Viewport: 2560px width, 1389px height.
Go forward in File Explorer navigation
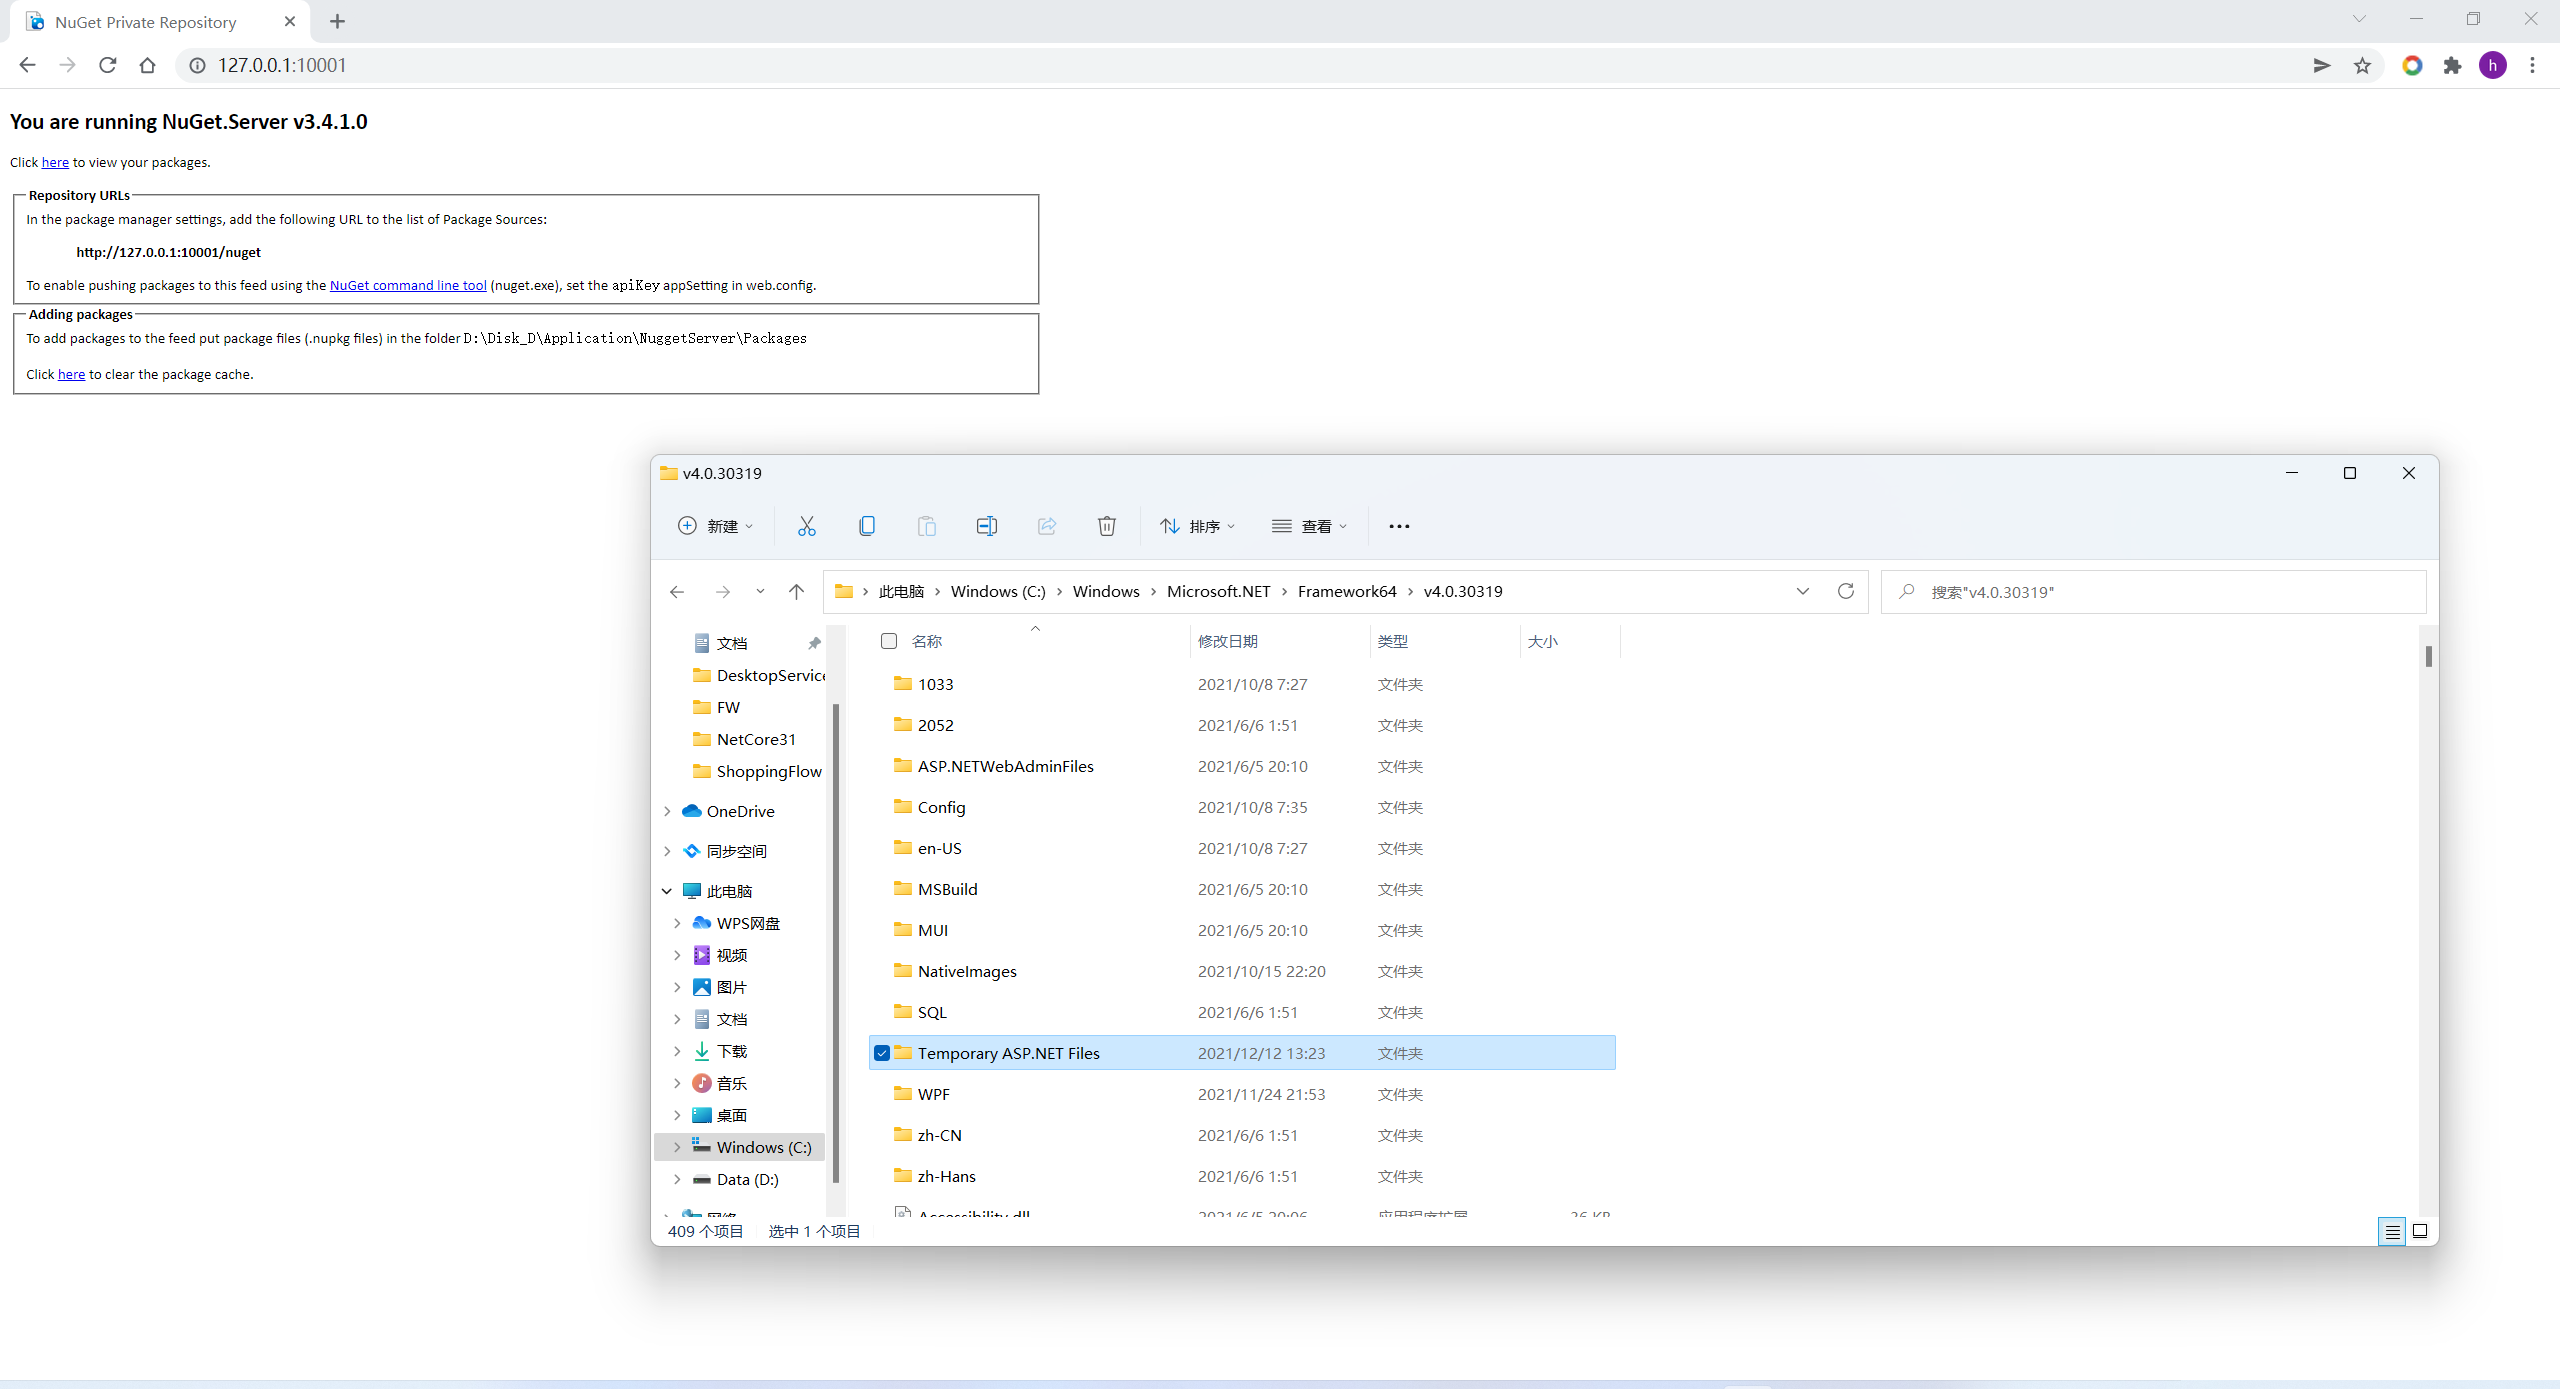723,592
